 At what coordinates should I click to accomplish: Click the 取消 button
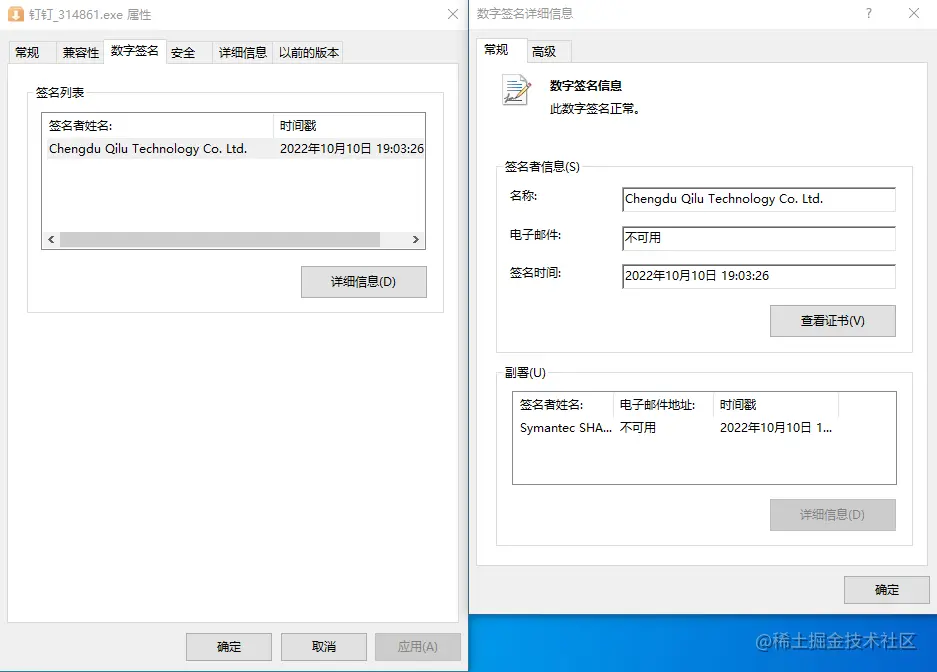pos(323,646)
